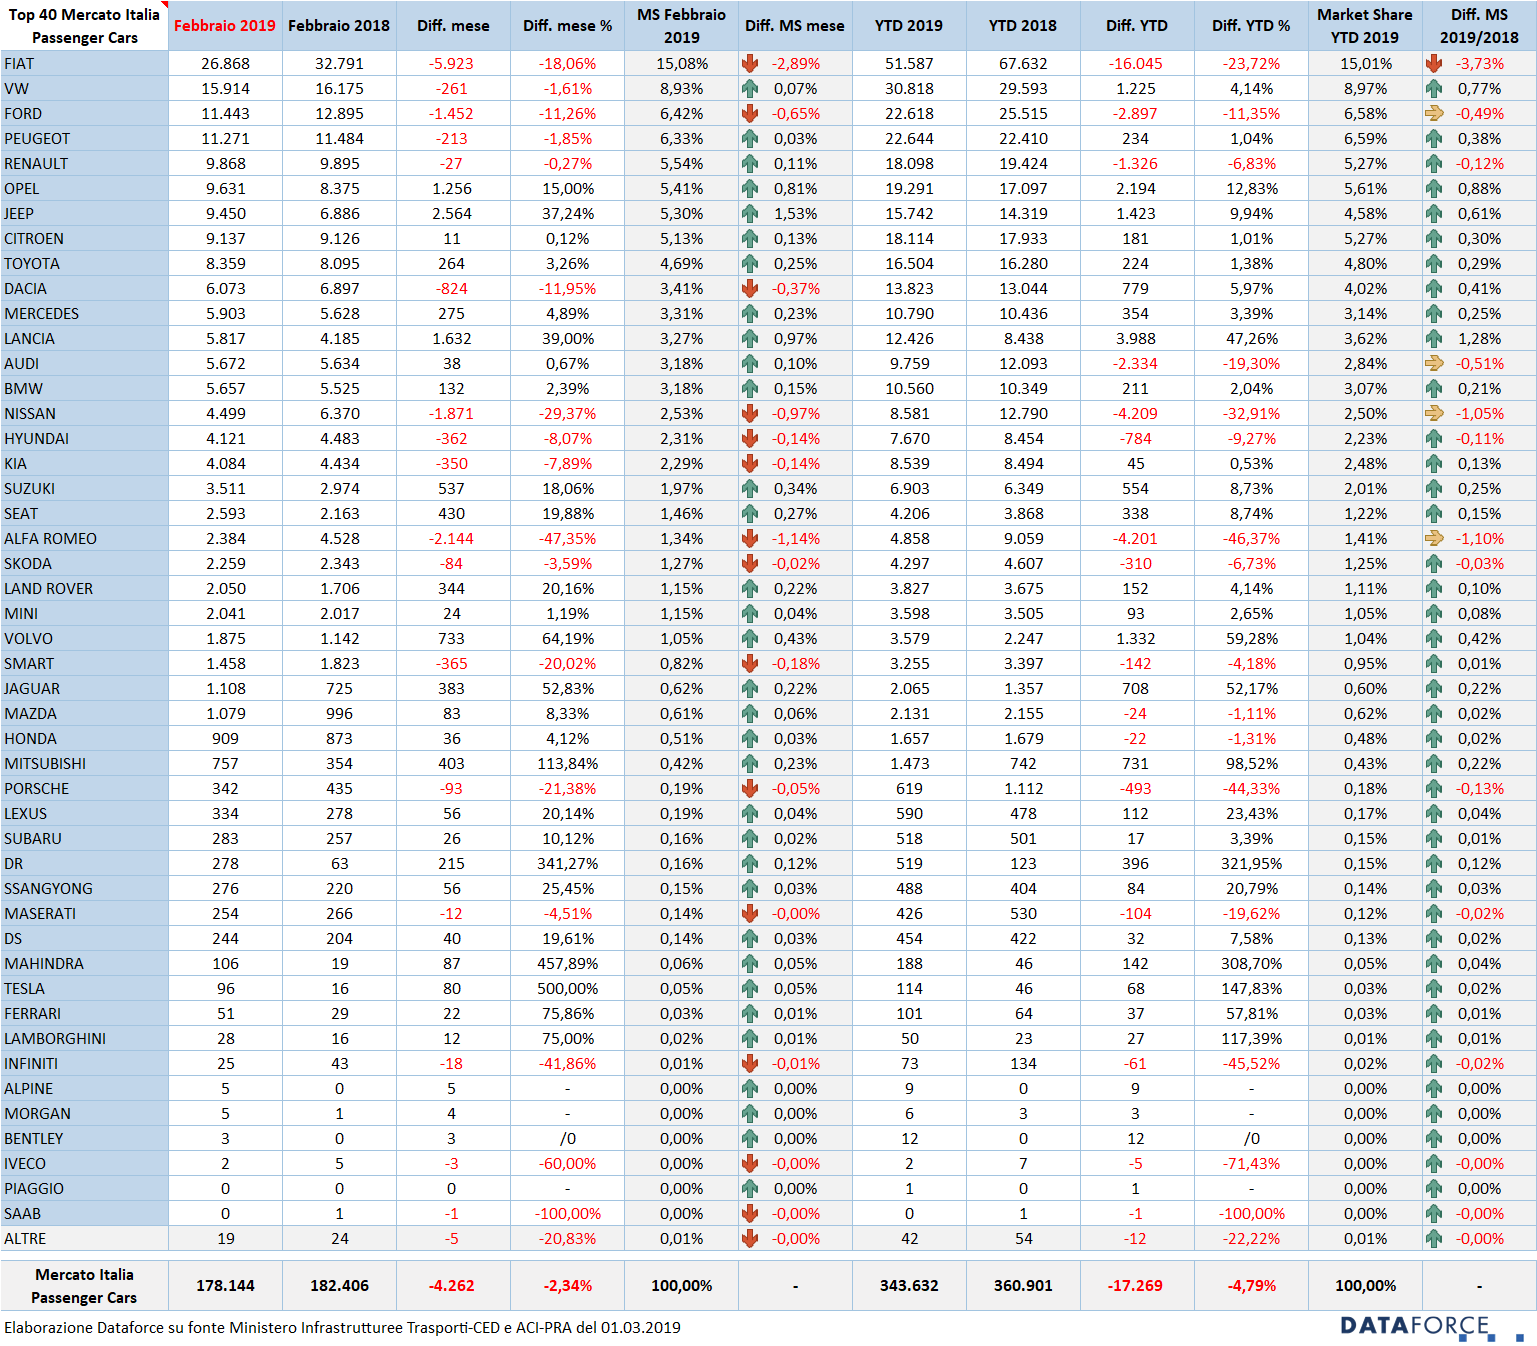This screenshot has width=1537, height=1346.
Task: Click the MERCEDES brand name cell
Action: click(x=84, y=313)
